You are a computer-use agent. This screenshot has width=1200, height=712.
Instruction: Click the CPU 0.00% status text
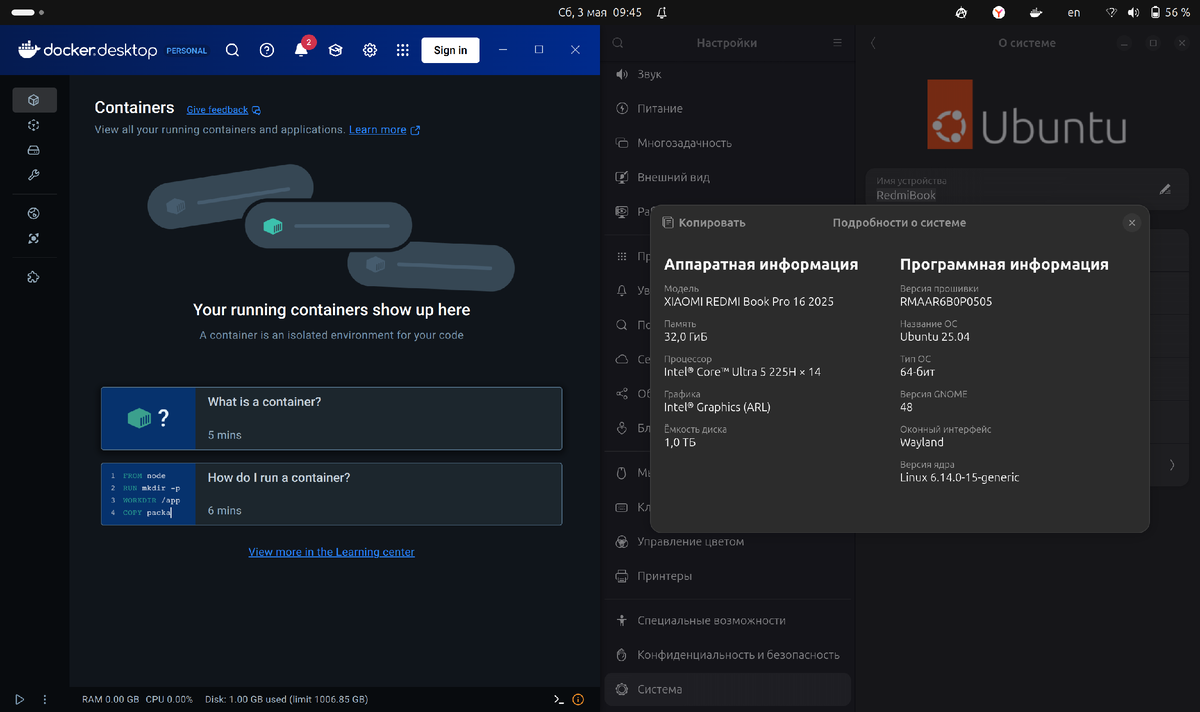pyautogui.click(x=169, y=700)
